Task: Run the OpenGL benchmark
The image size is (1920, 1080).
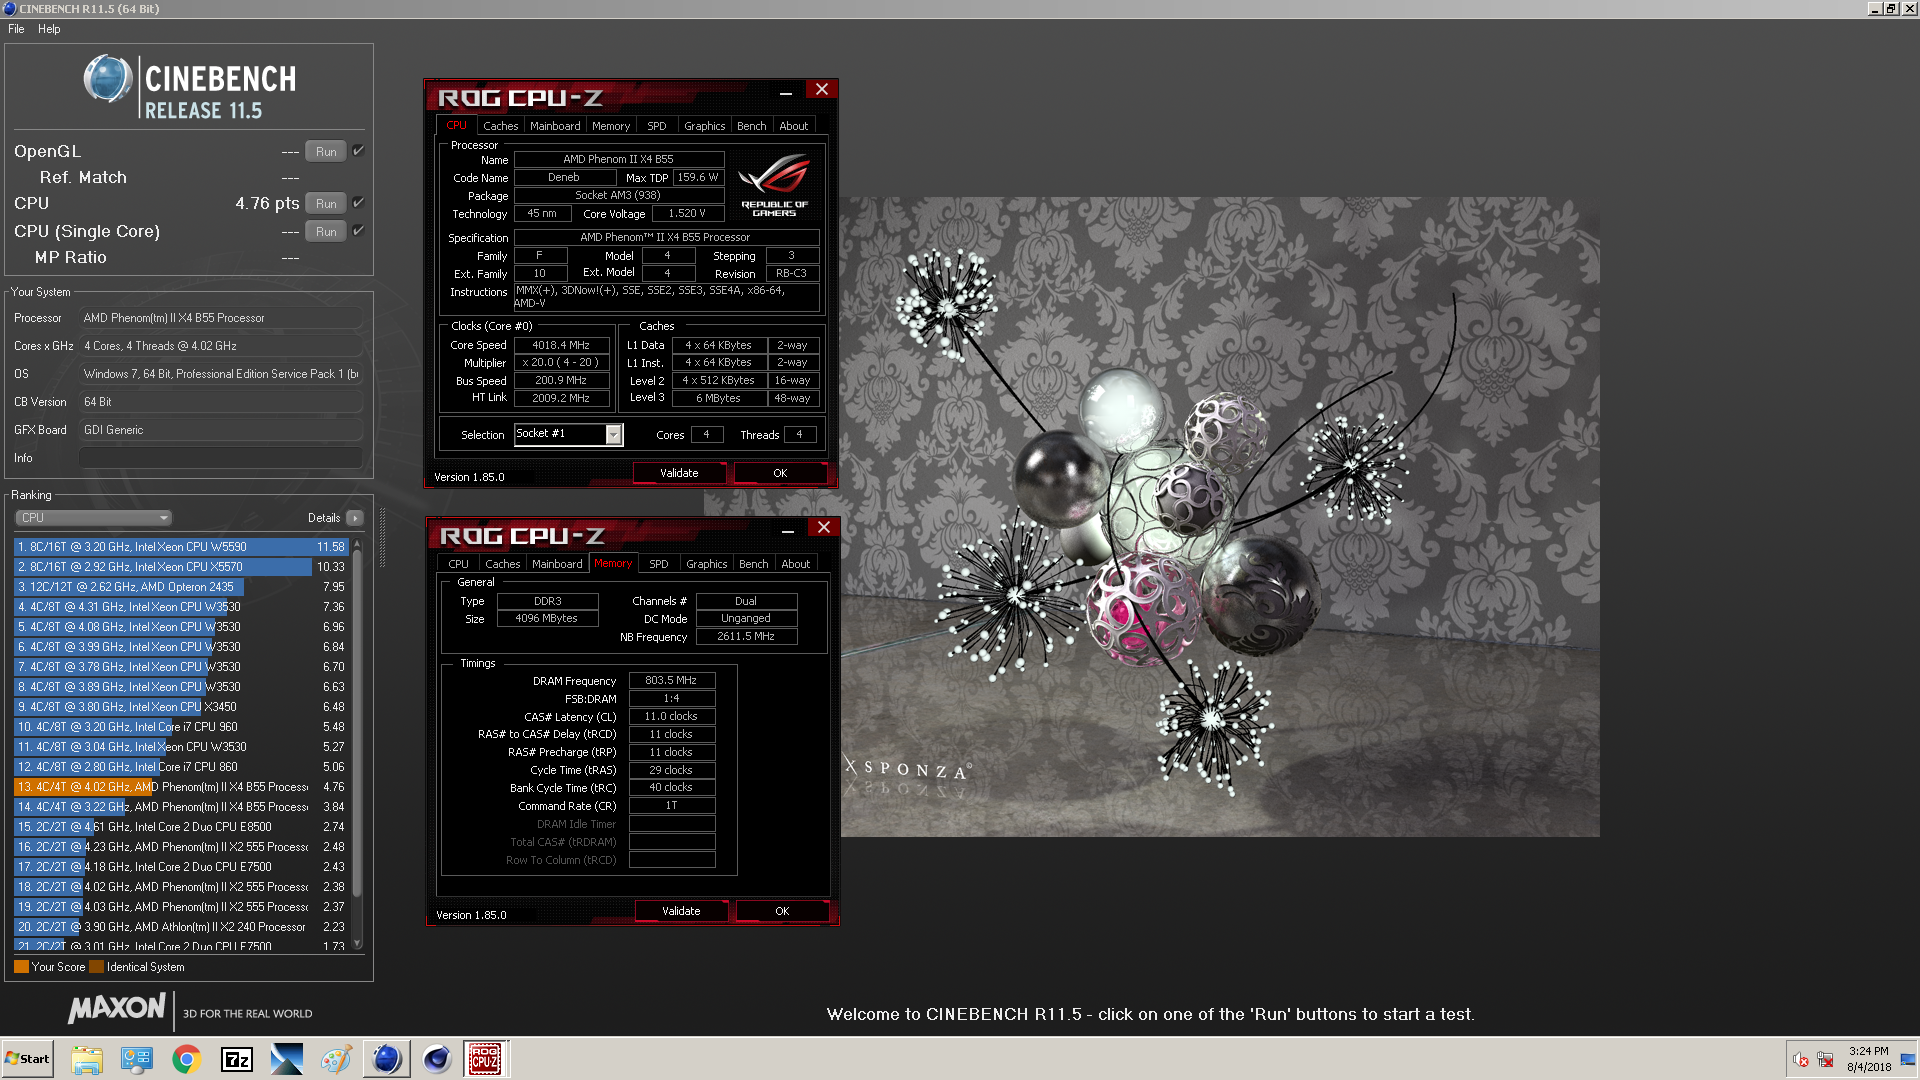Action: click(x=326, y=152)
